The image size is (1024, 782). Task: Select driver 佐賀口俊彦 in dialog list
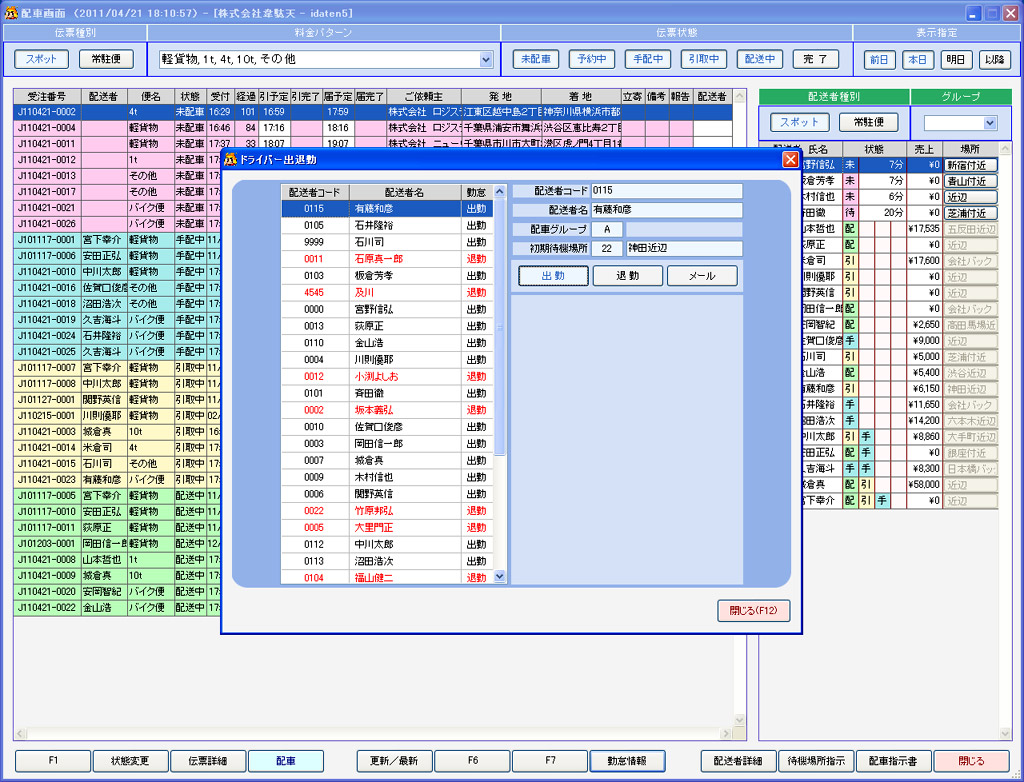pyautogui.click(x=387, y=427)
